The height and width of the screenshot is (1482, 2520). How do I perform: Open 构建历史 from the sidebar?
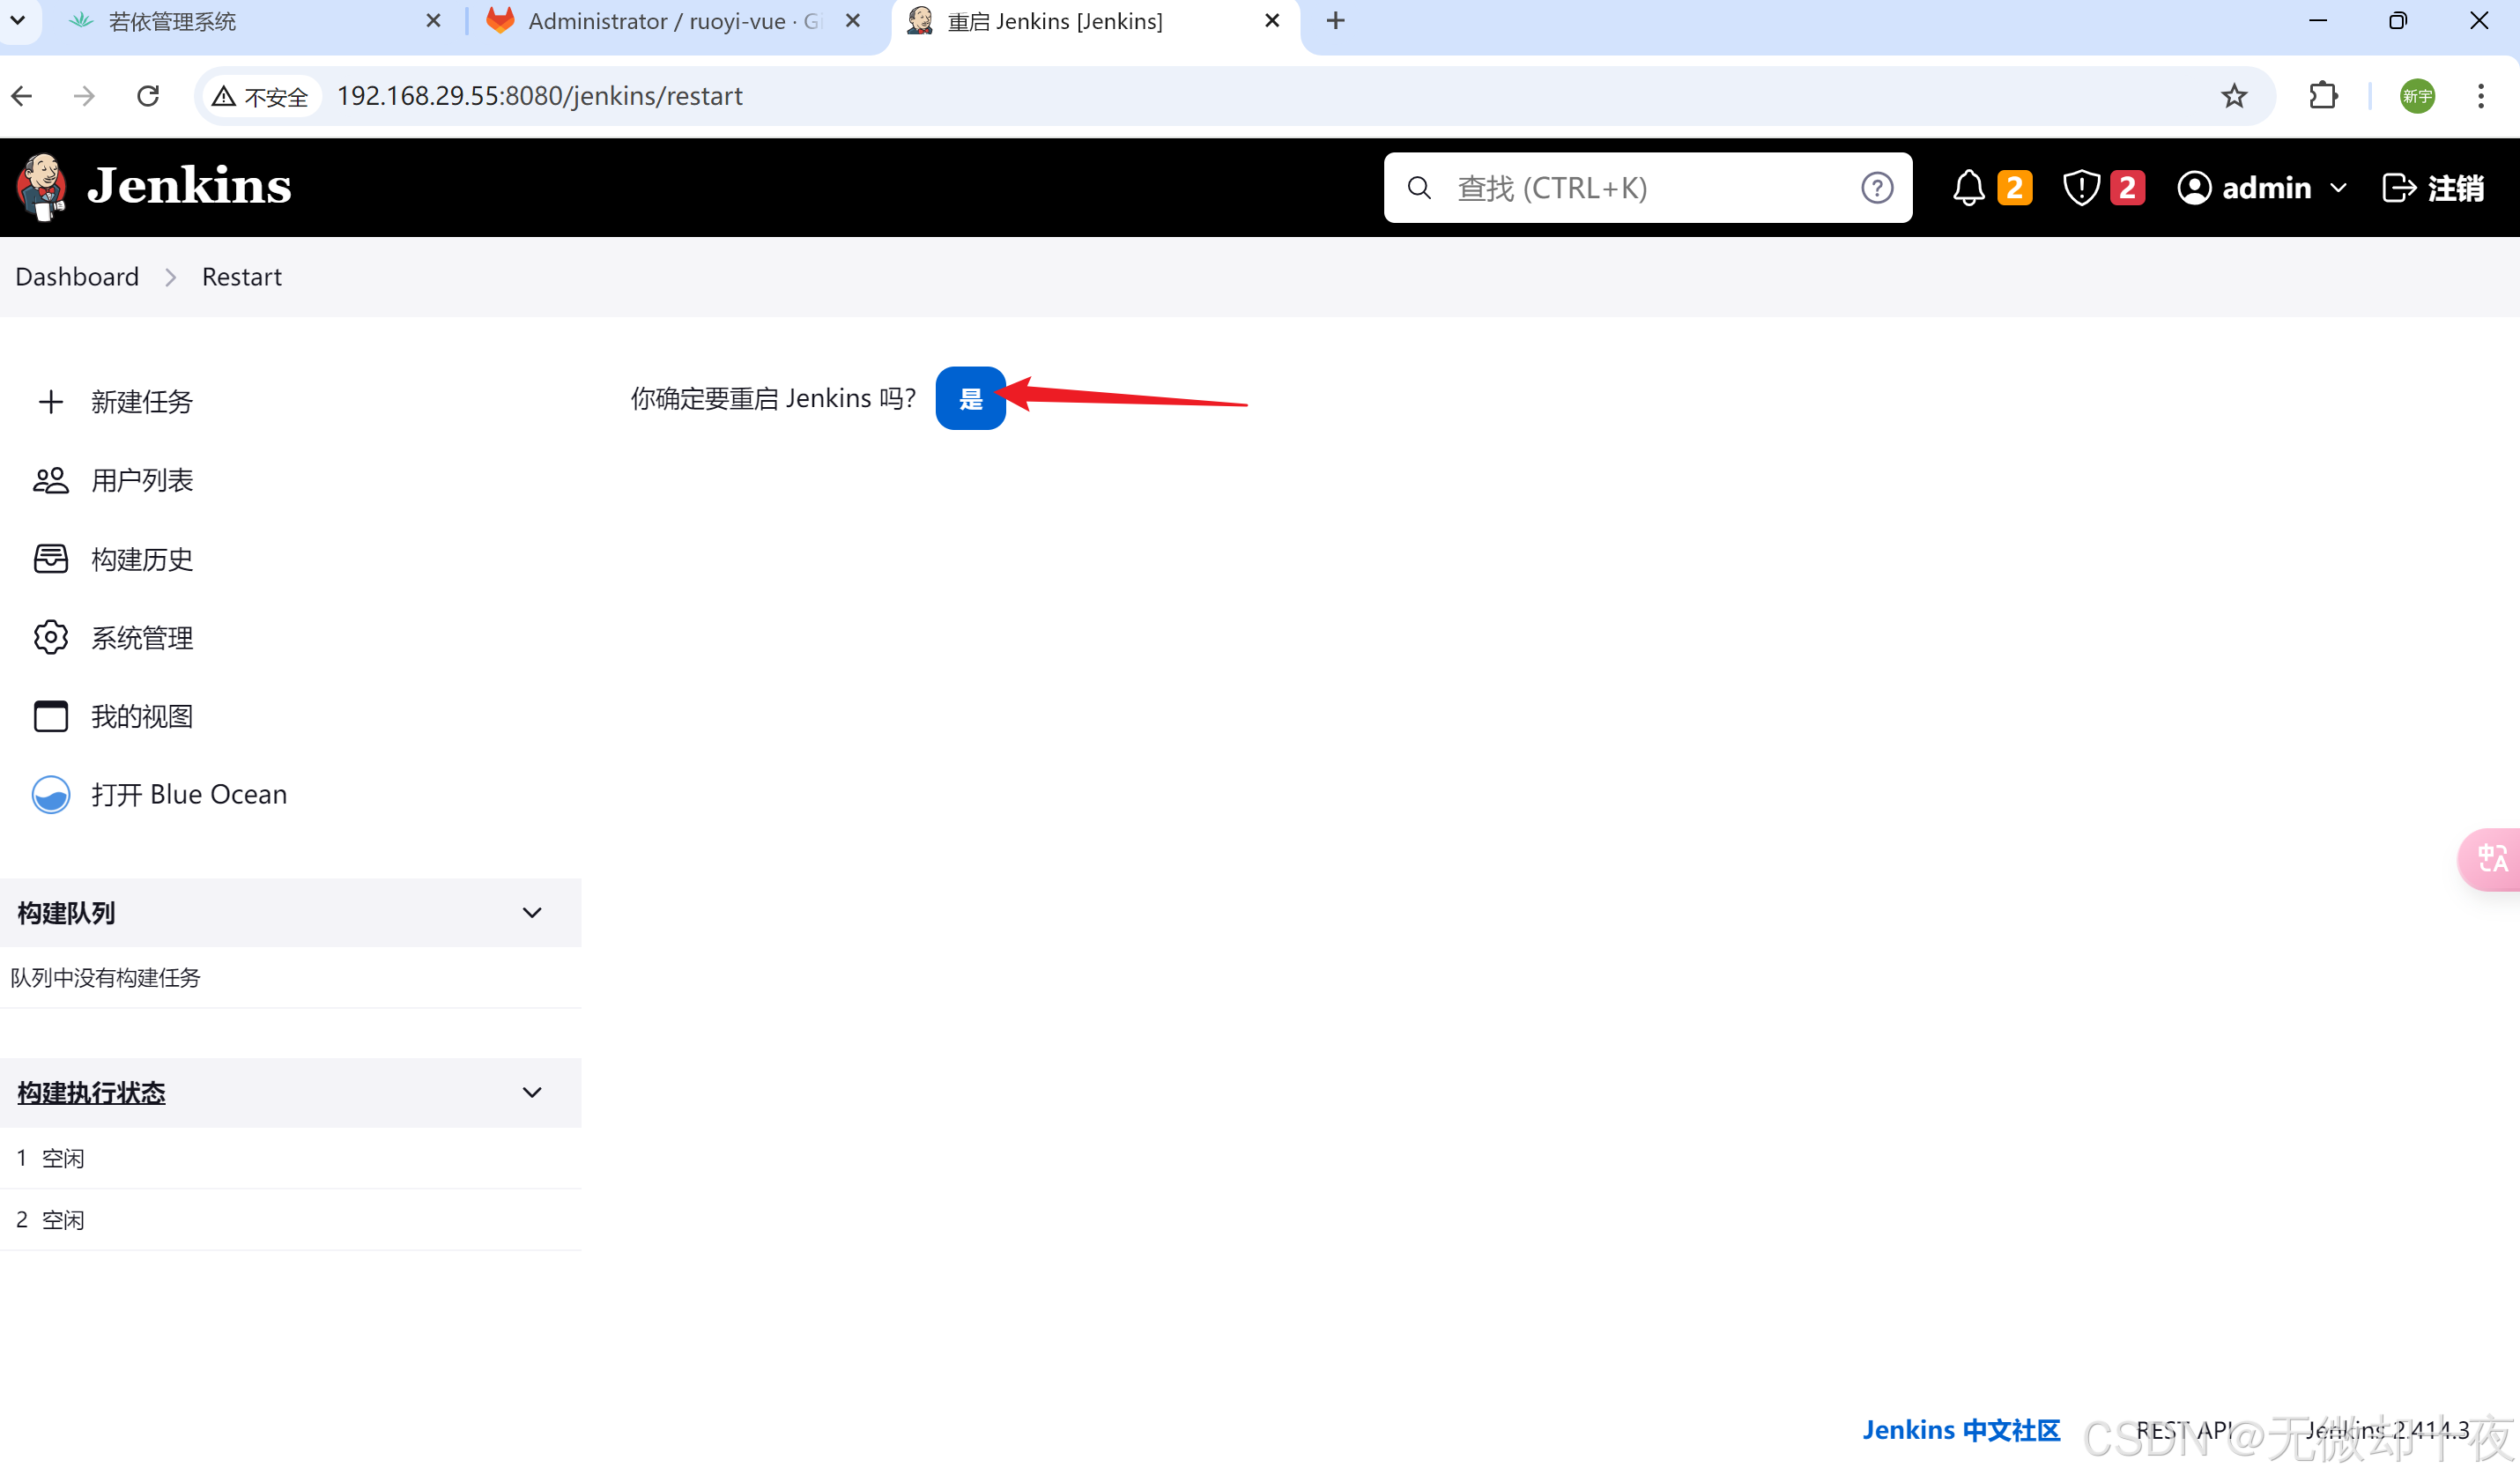click(142, 559)
